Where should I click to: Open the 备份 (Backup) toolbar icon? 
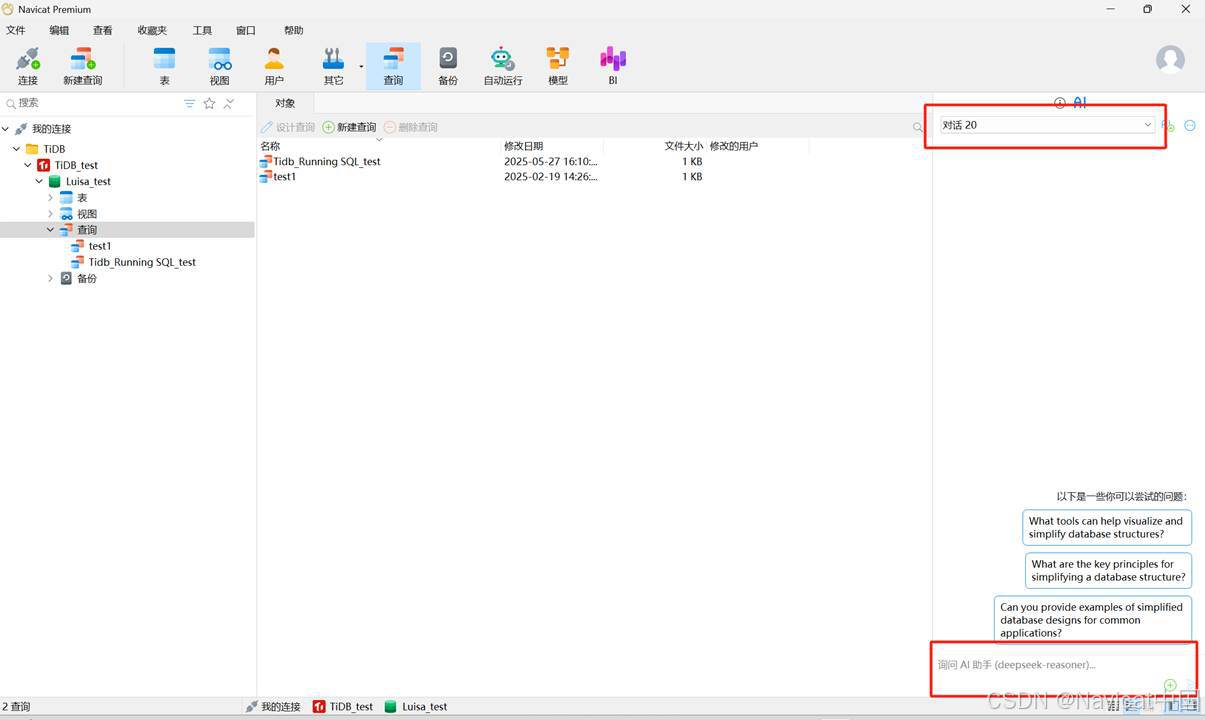pos(448,66)
